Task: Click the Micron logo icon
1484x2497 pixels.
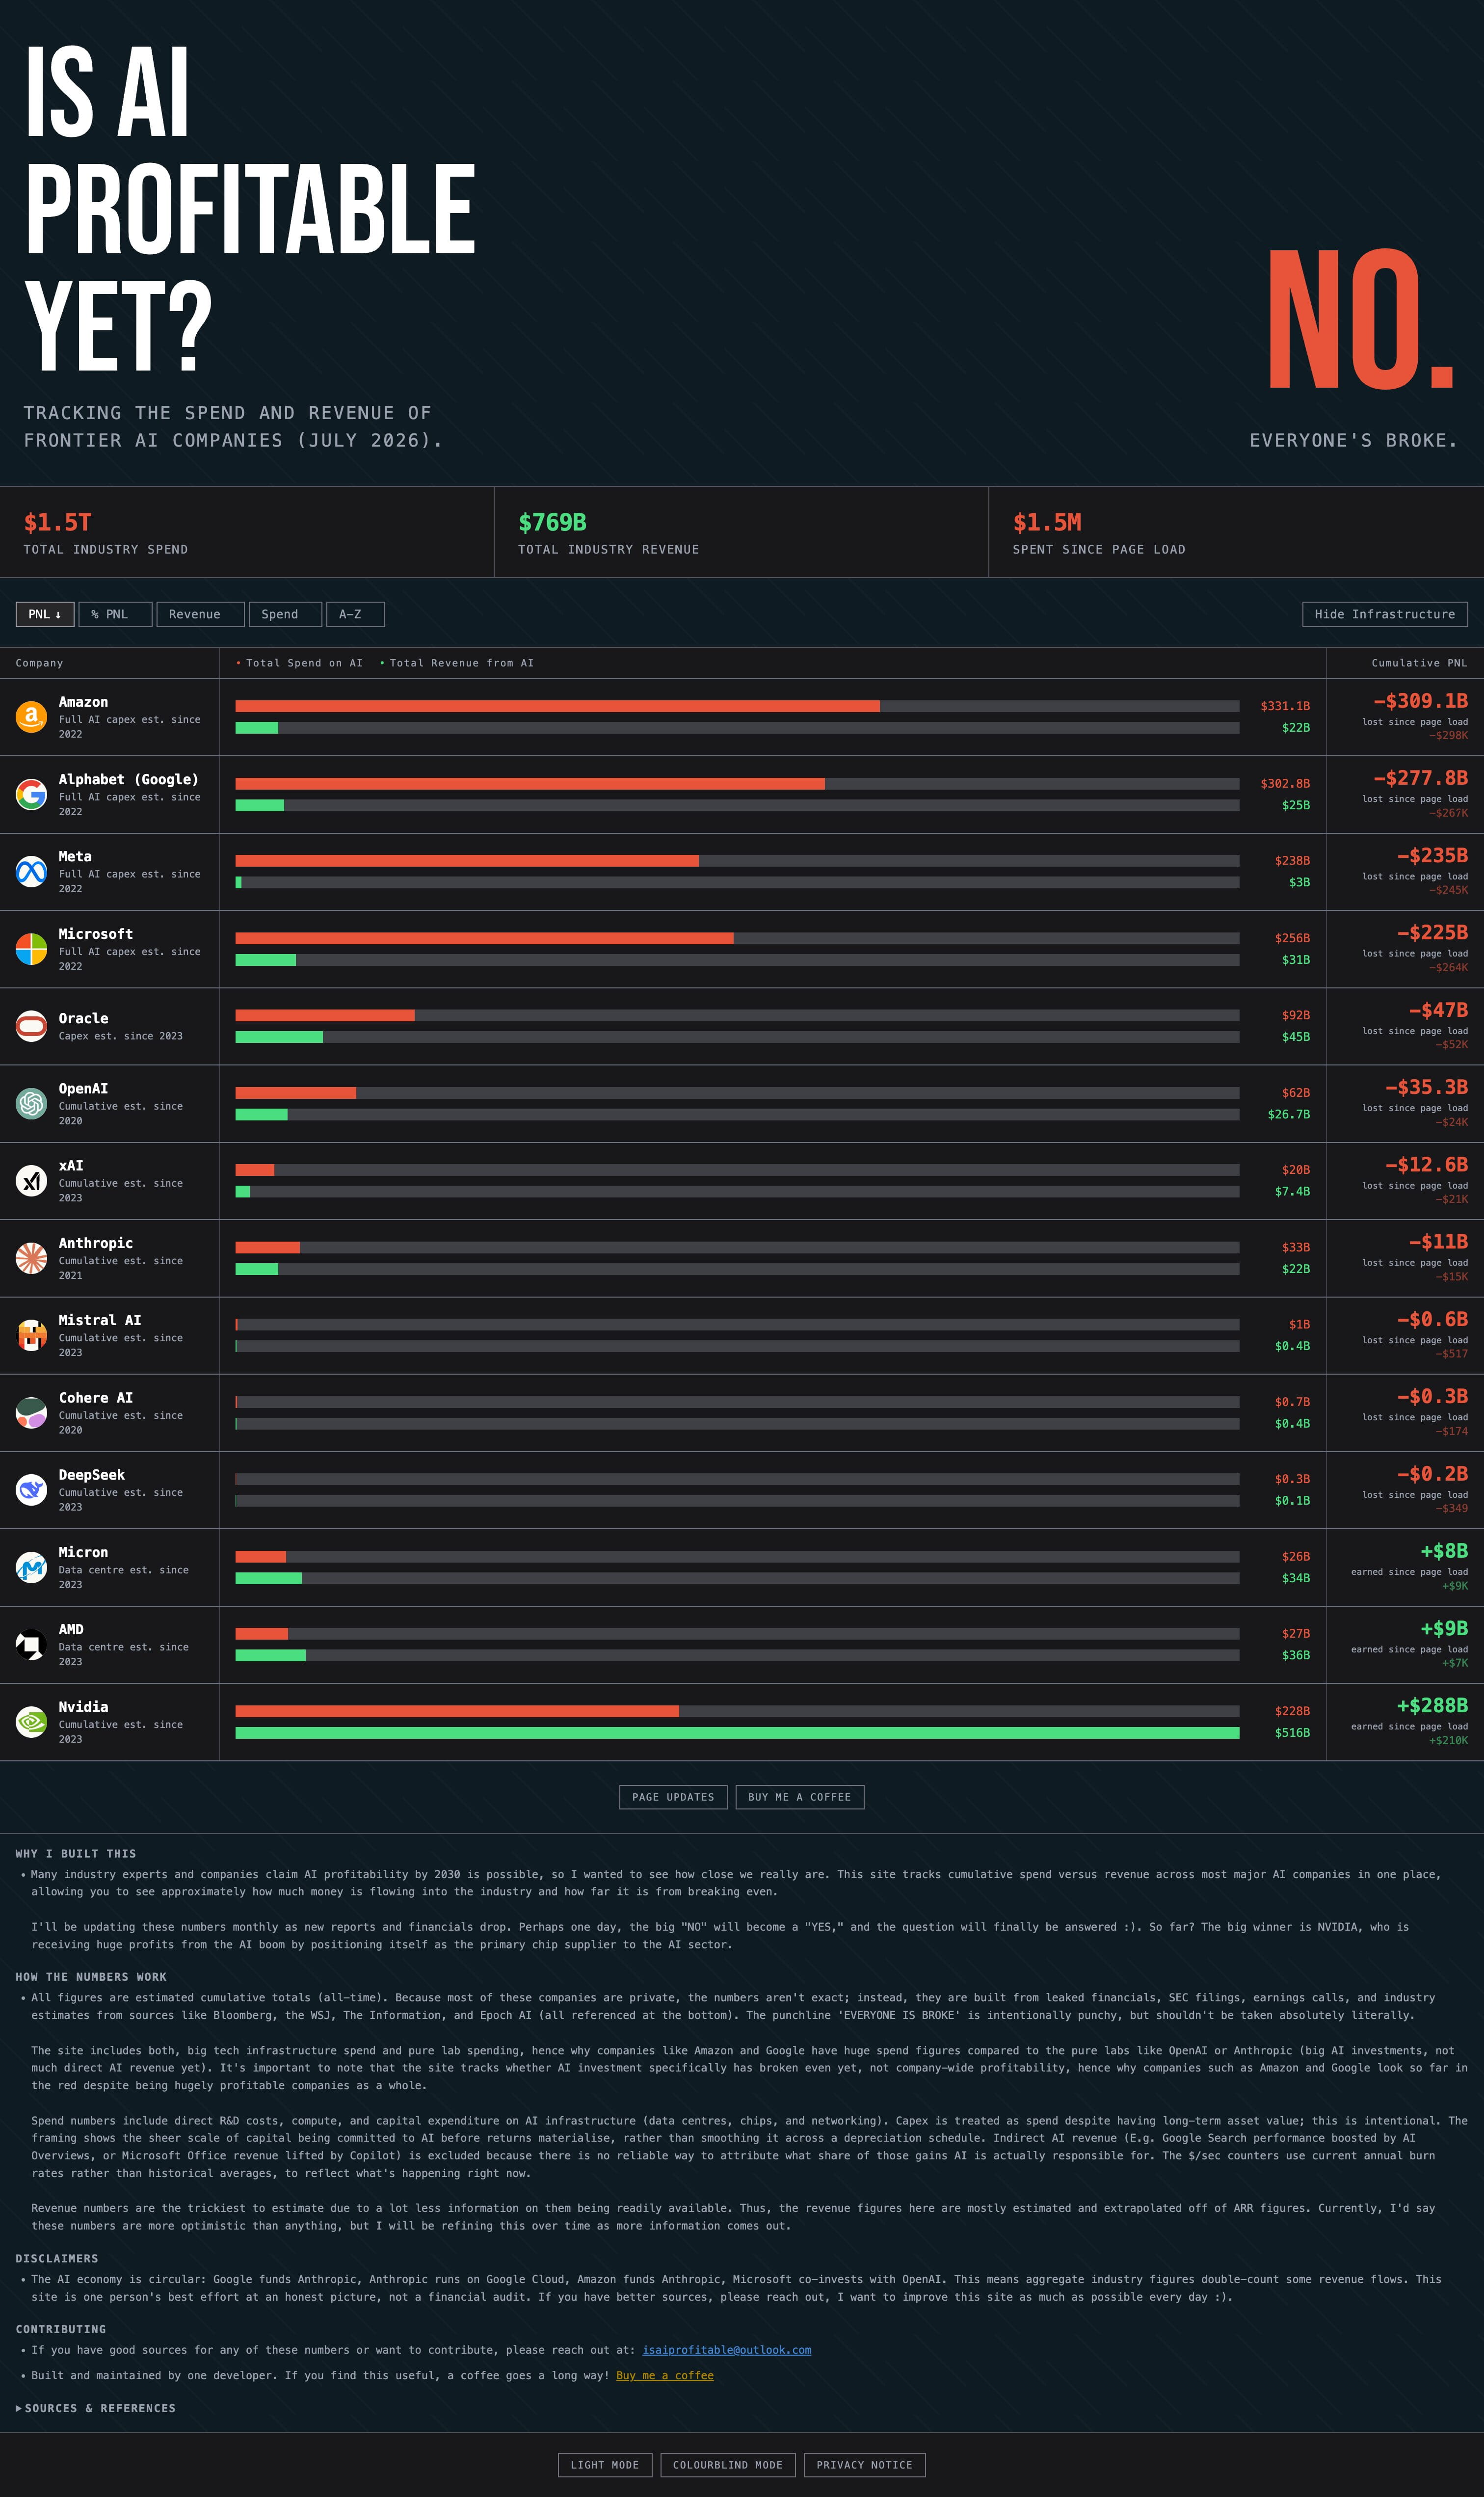Action: 31,1567
